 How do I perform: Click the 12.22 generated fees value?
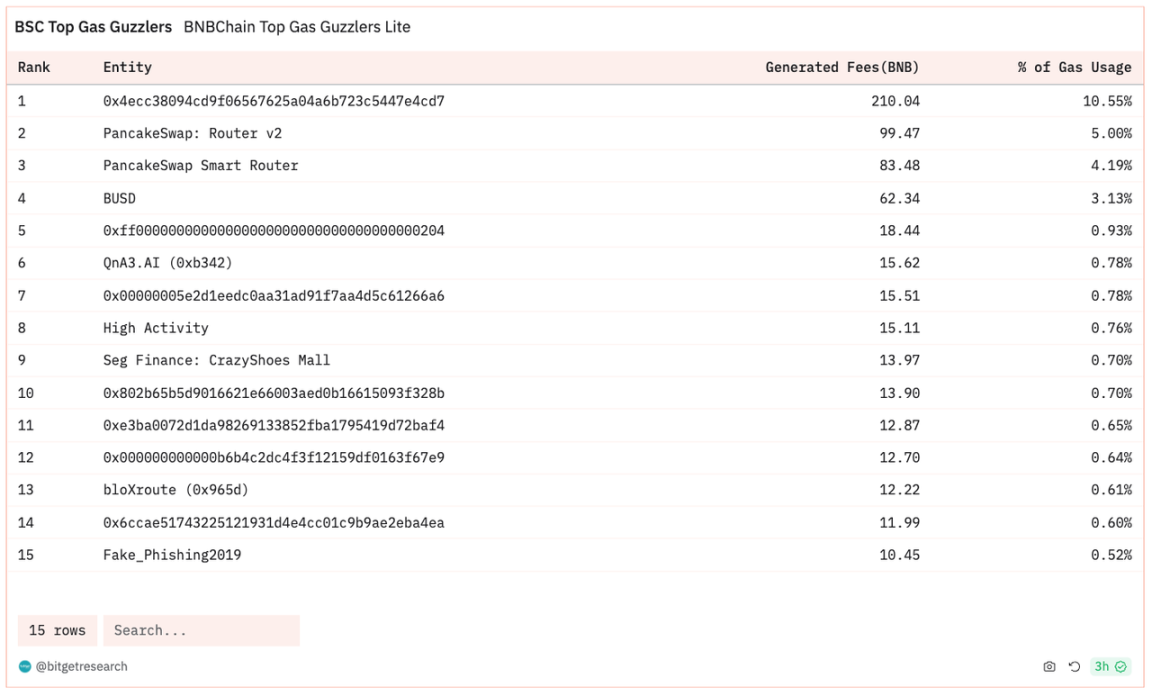point(899,490)
